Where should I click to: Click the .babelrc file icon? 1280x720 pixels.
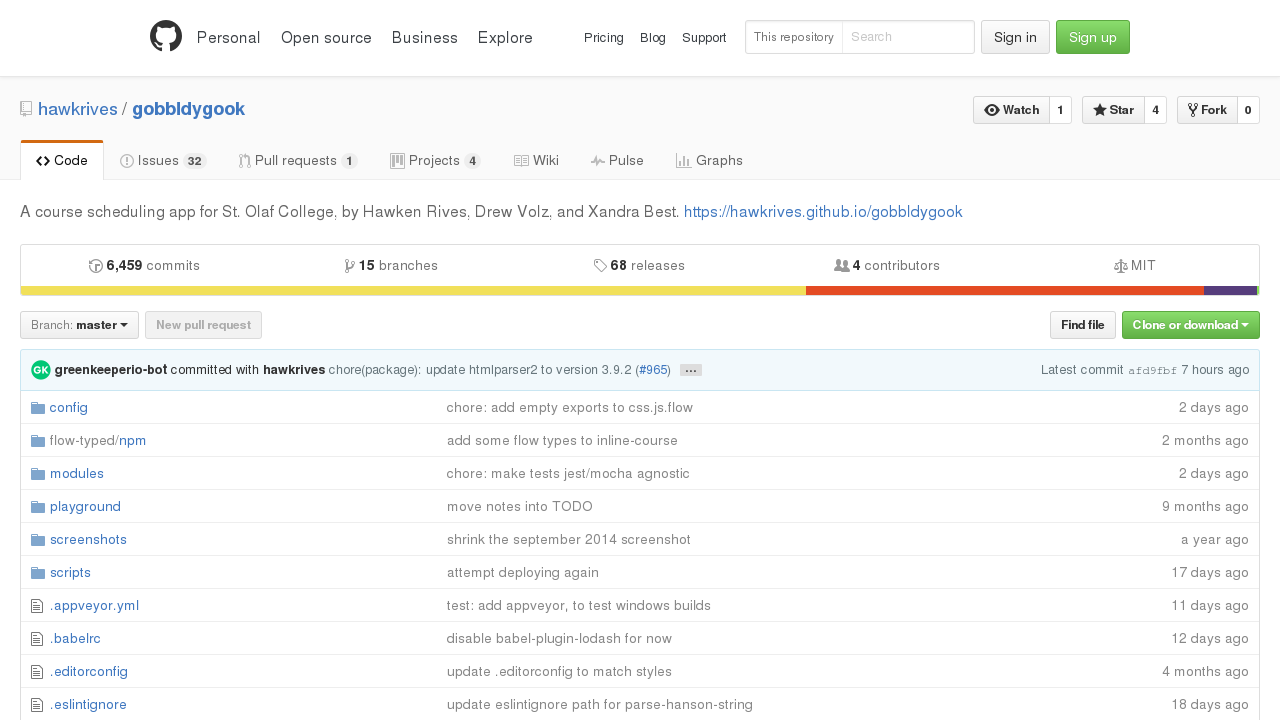(x=37, y=639)
